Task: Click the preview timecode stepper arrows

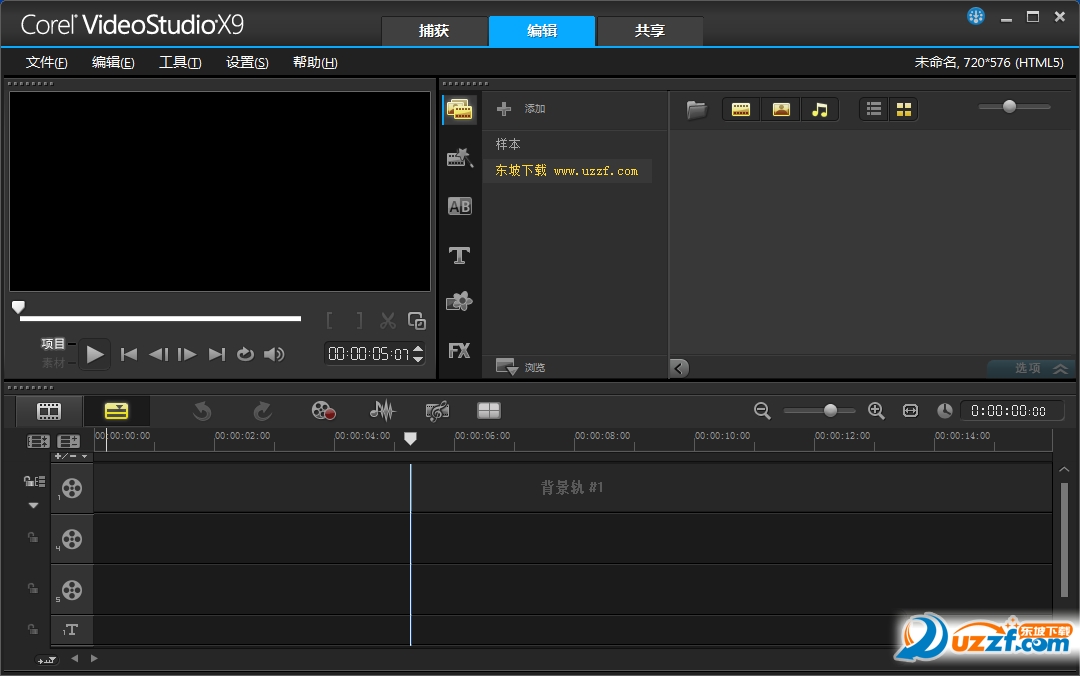Action: [417, 354]
